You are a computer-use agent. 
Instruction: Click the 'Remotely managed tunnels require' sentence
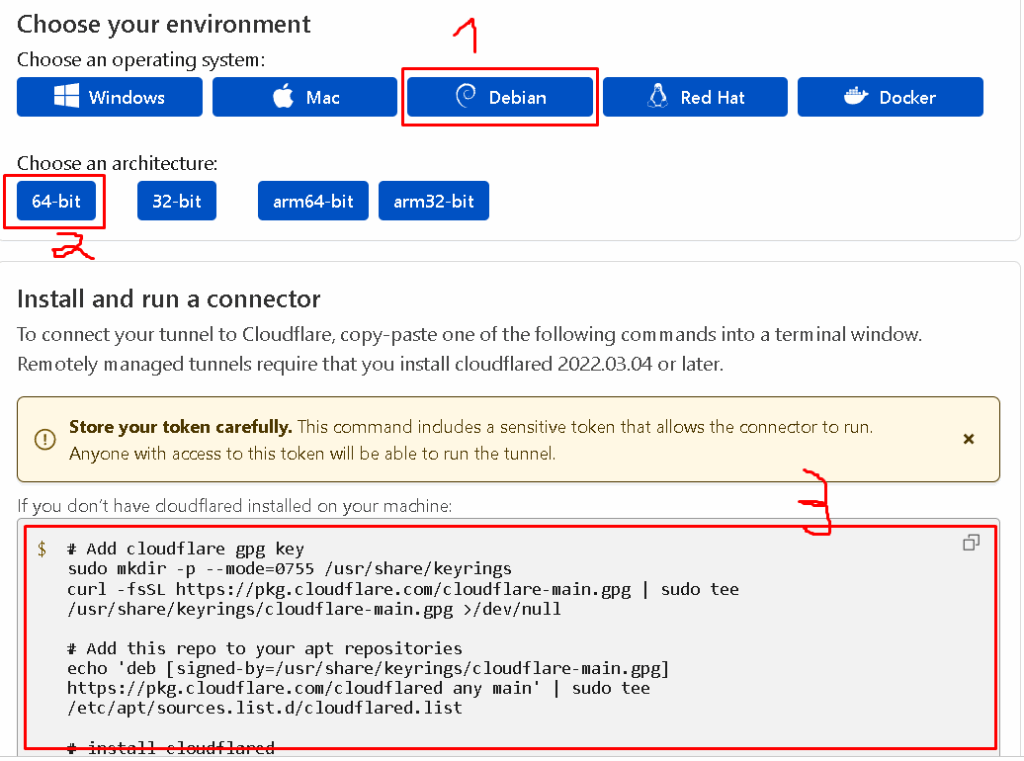[x=370, y=364]
